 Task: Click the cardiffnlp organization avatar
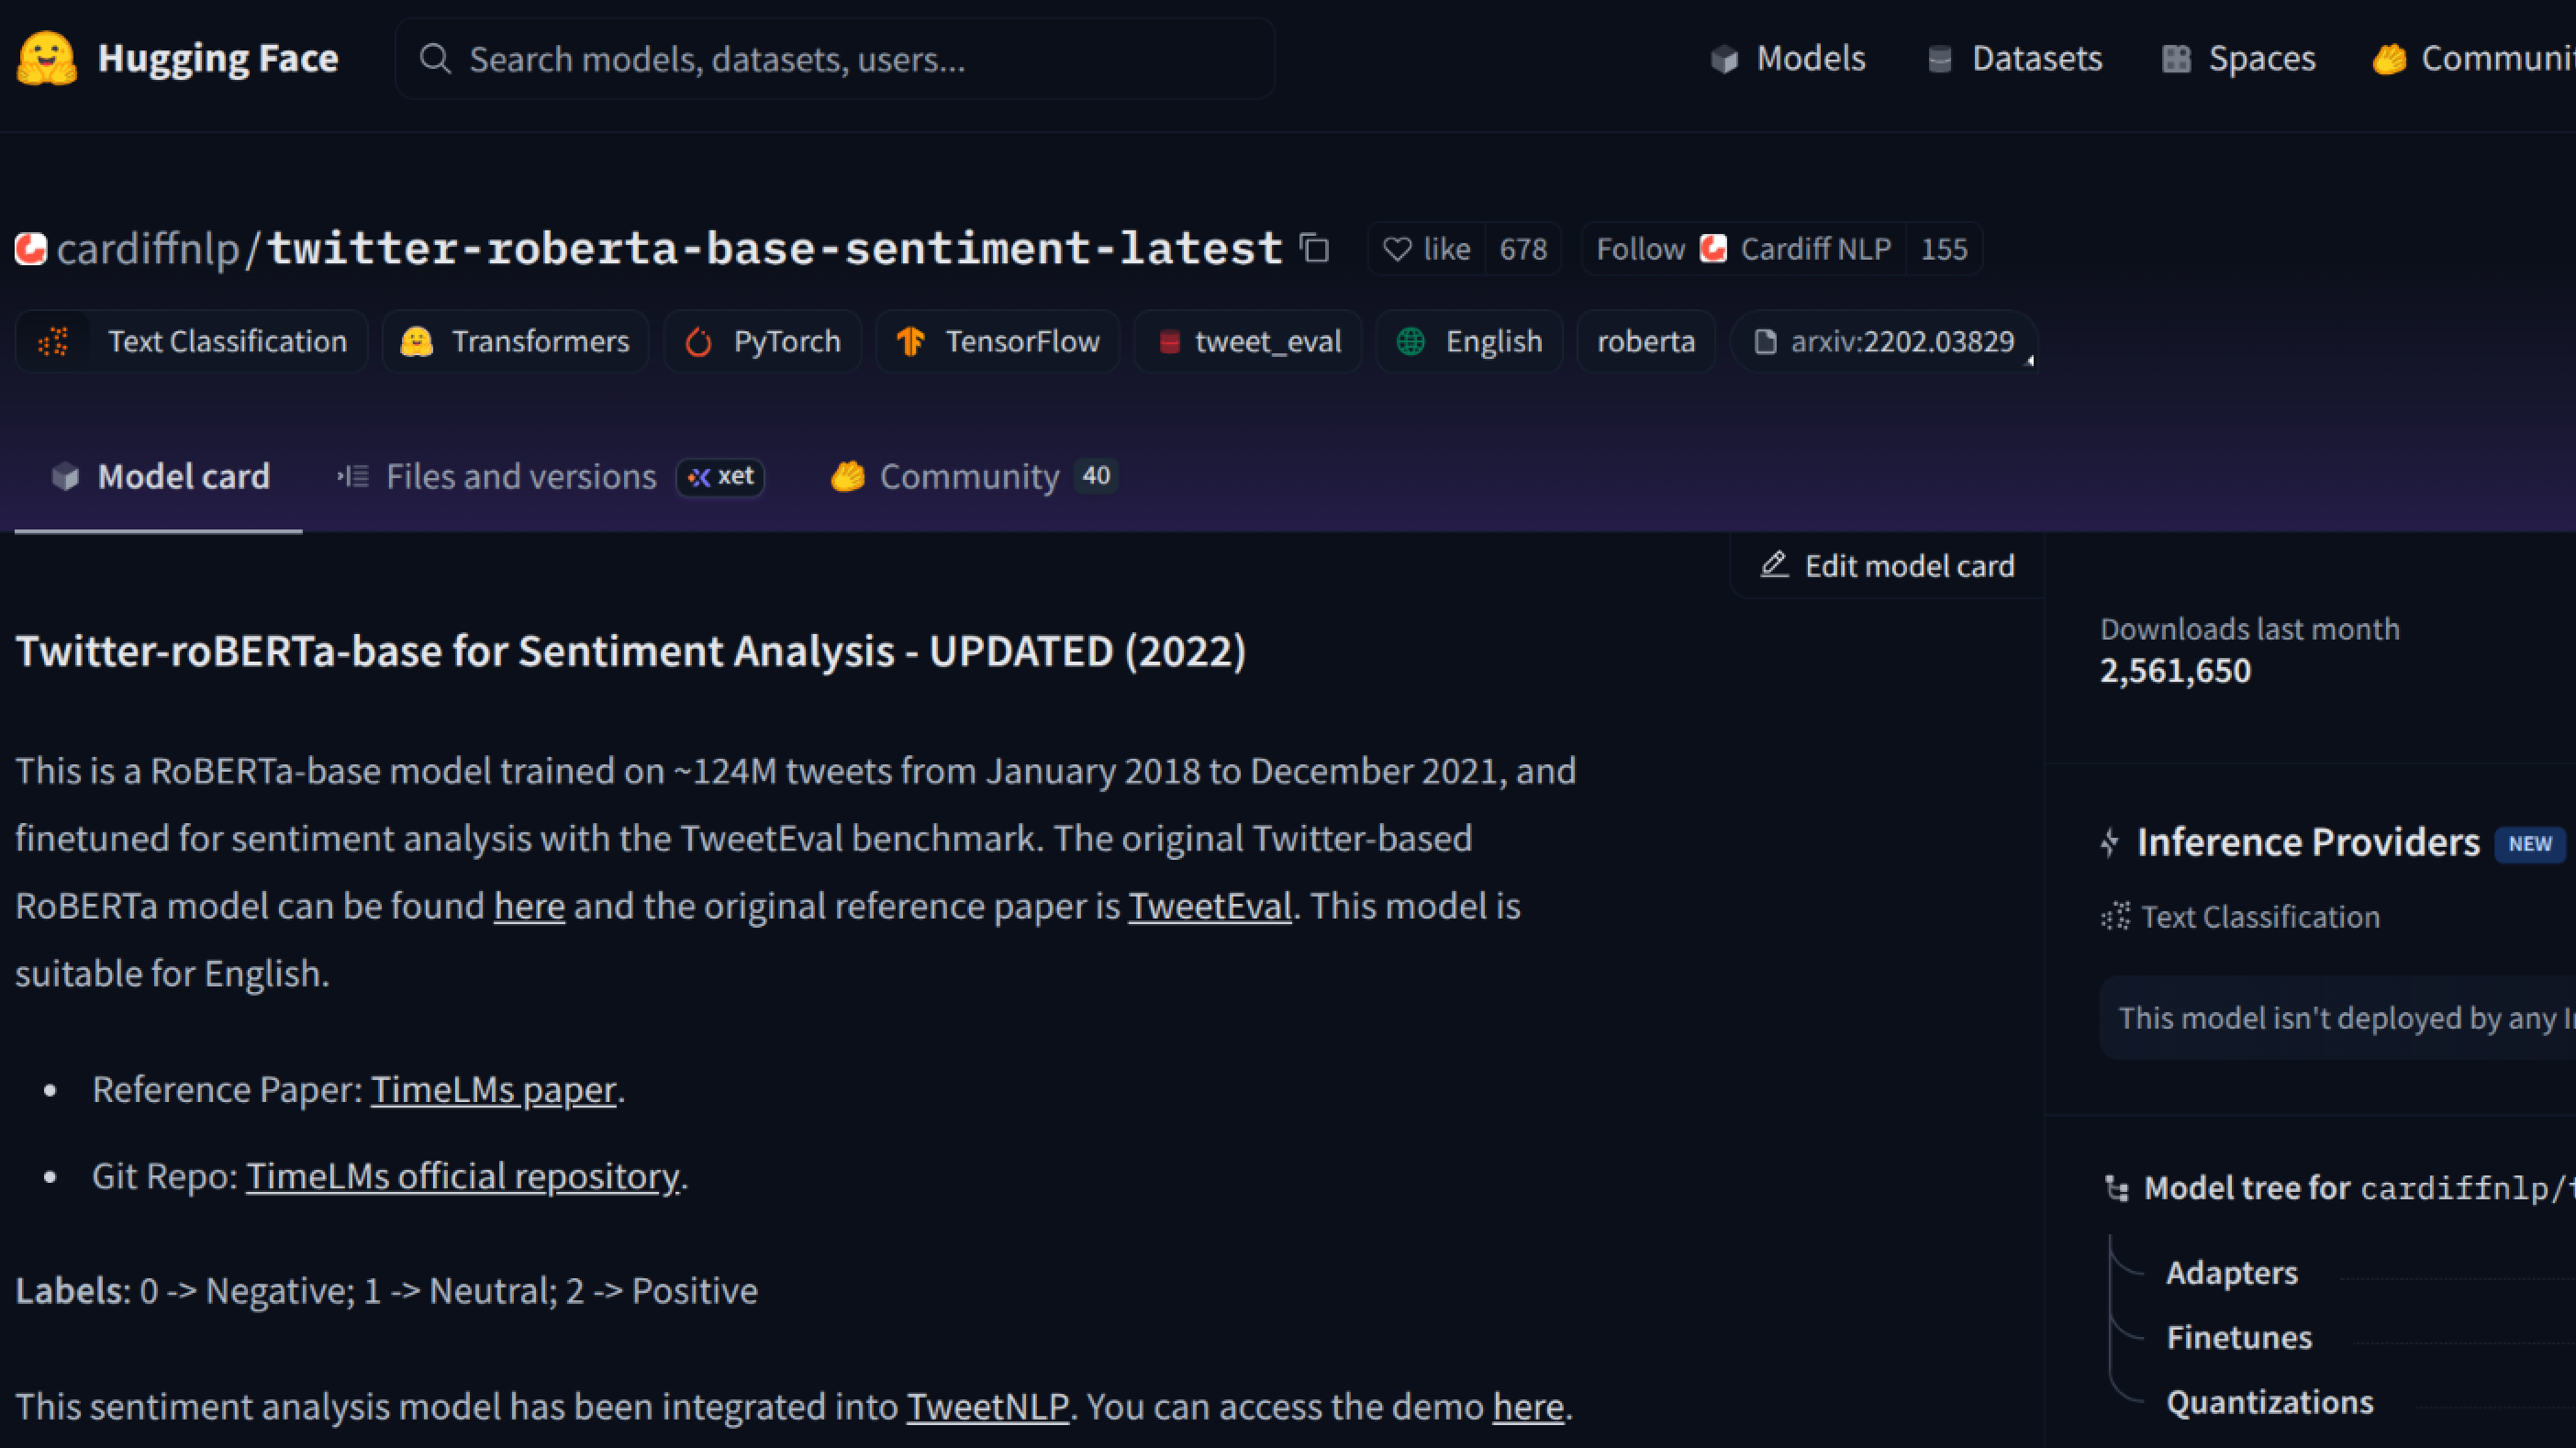(x=31, y=249)
